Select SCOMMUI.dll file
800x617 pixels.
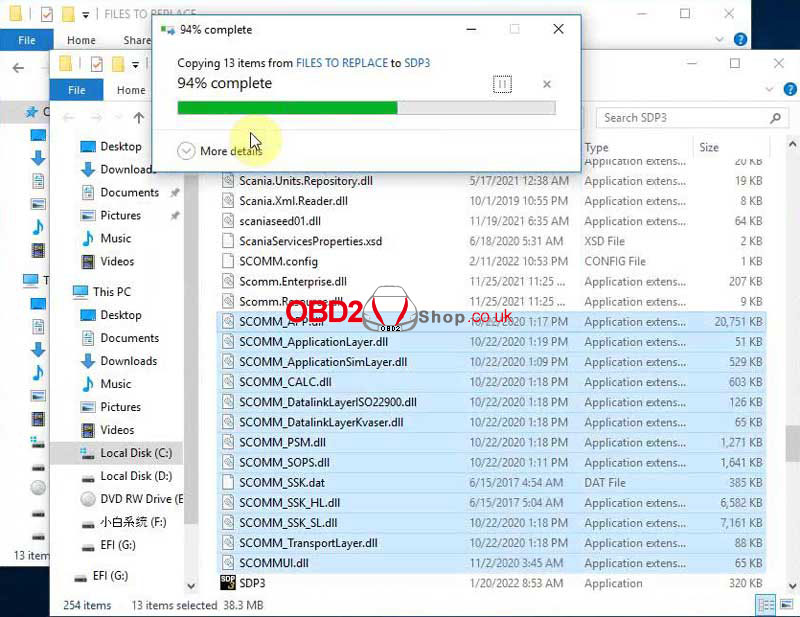coord(274,563)
